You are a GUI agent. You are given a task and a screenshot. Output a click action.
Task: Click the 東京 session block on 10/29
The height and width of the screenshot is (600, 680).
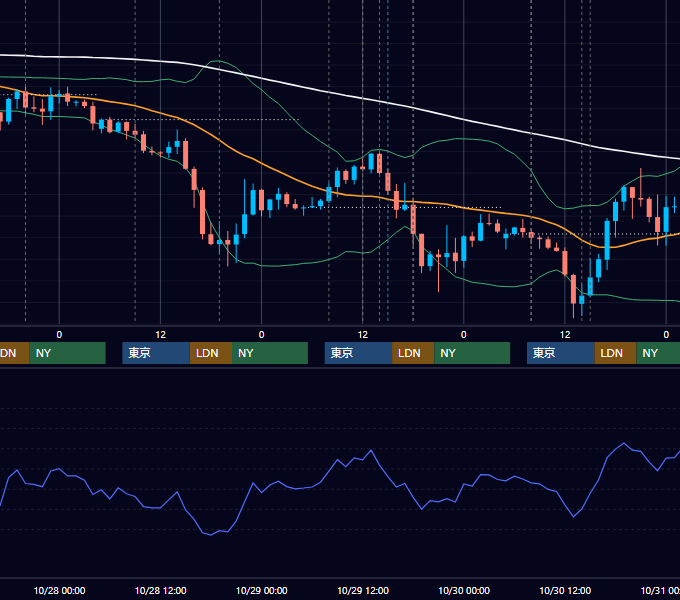(x=359, y=353)
